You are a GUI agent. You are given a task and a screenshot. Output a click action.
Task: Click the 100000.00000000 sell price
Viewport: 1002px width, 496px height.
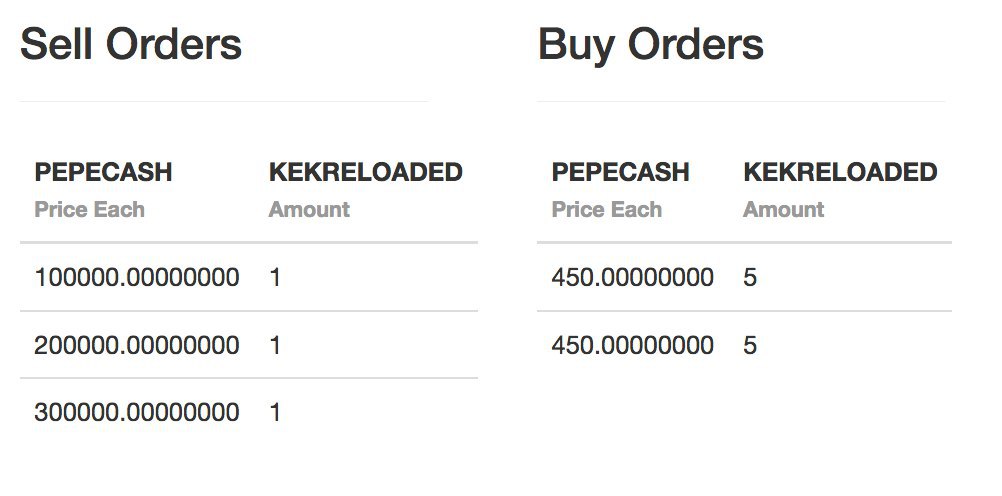click(x=137, y=277)
